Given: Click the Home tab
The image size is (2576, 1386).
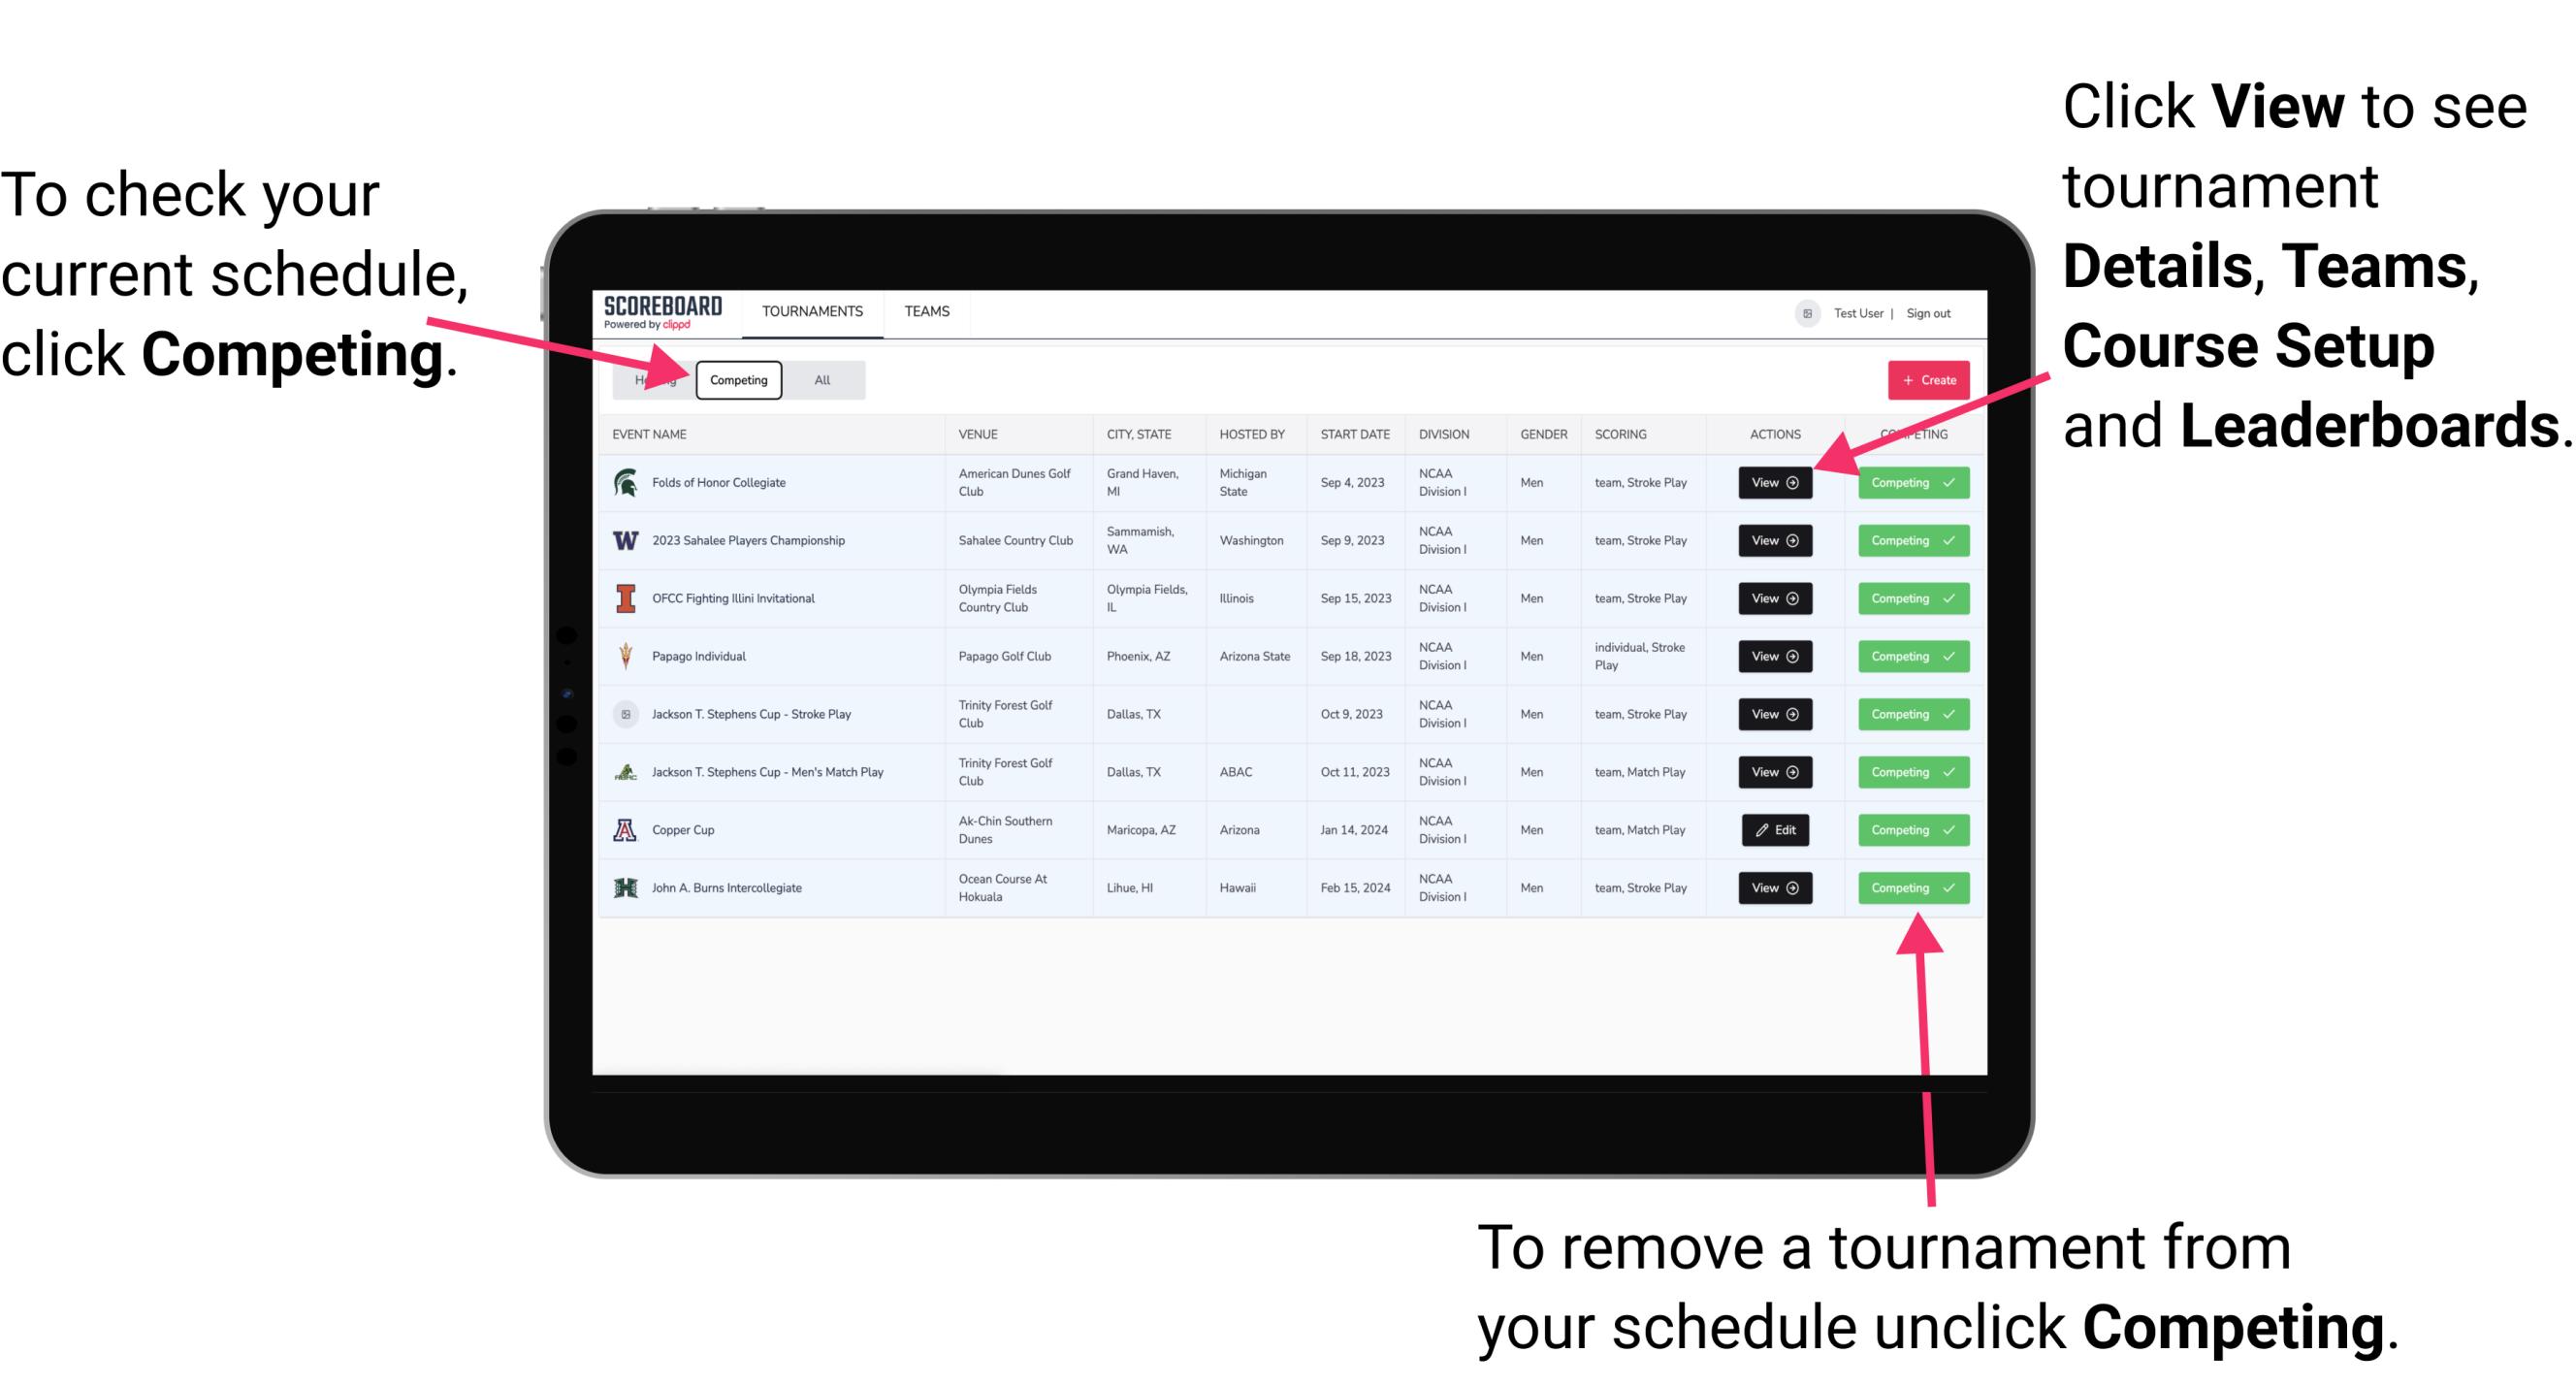Looking at the screenshot, I should click(x=652, y=379).
